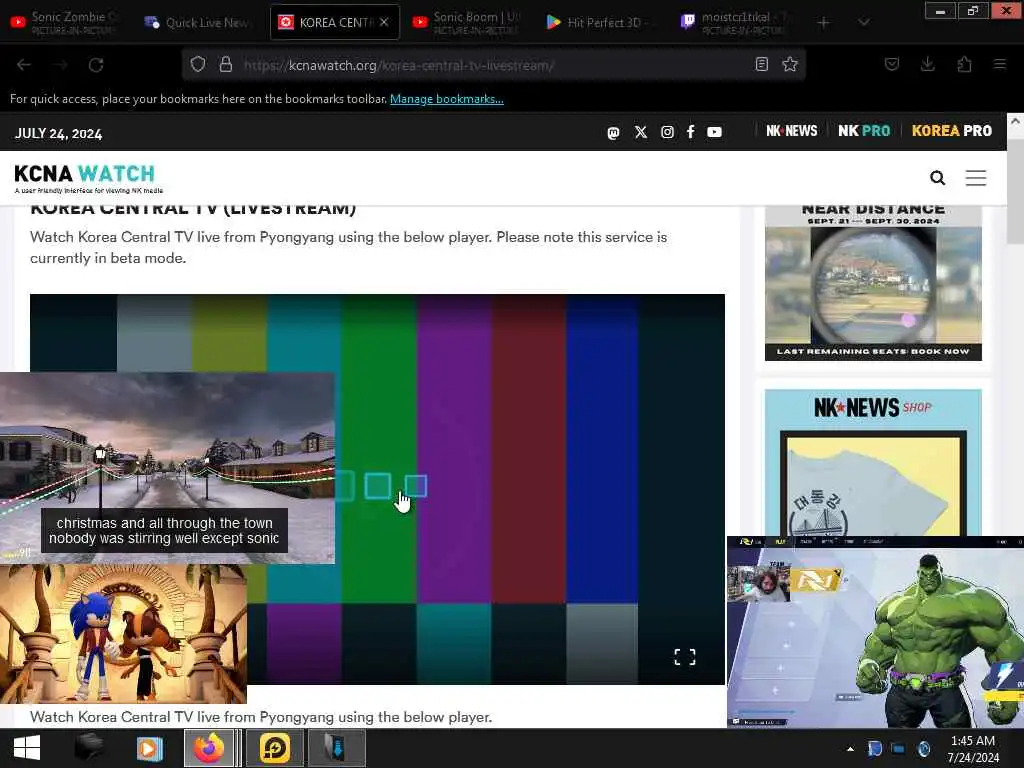This screenshot has height=768, width=1024.
Task: Open the Firefox hamburger application menu
Action: coord(1000,64)
